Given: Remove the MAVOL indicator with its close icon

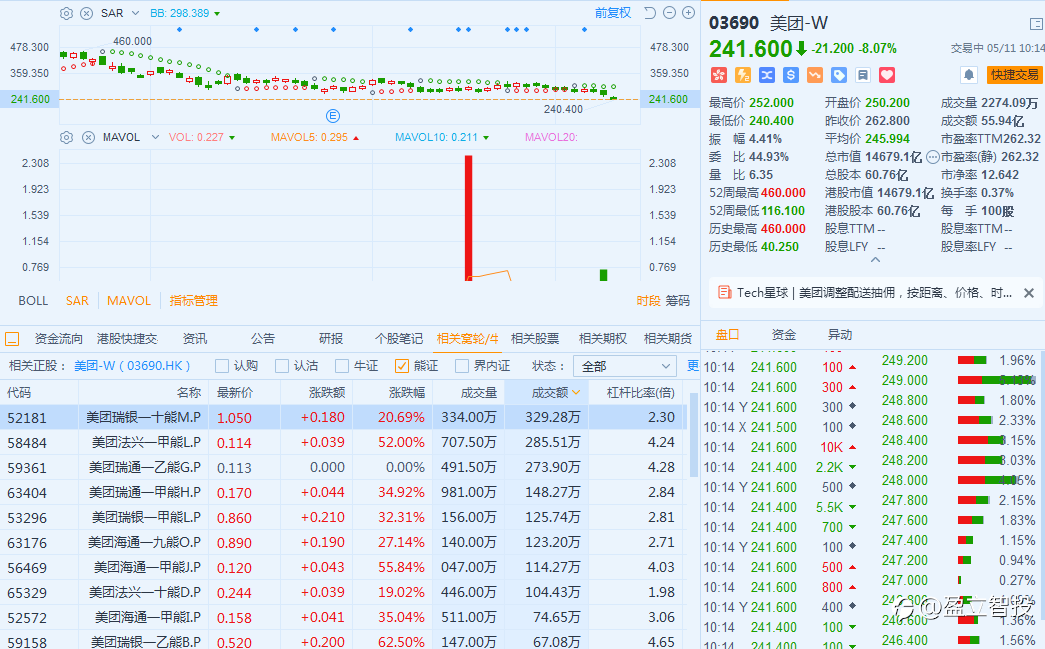Looking at the screenshot, I should [88, 137].
